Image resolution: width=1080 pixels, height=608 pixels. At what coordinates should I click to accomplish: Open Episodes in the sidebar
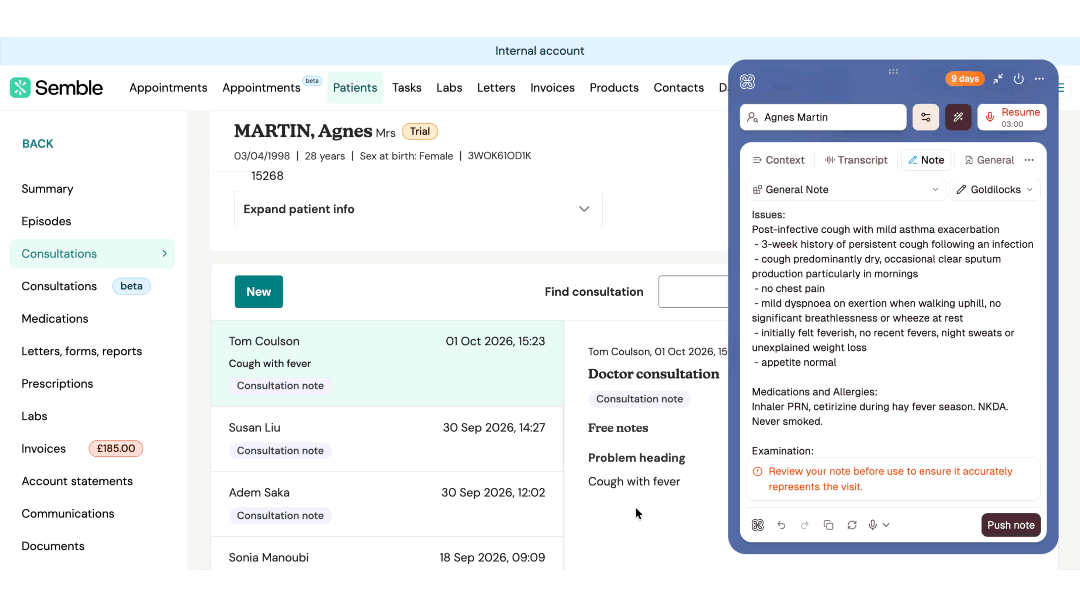pyautogui.click(x=46, y=221)
